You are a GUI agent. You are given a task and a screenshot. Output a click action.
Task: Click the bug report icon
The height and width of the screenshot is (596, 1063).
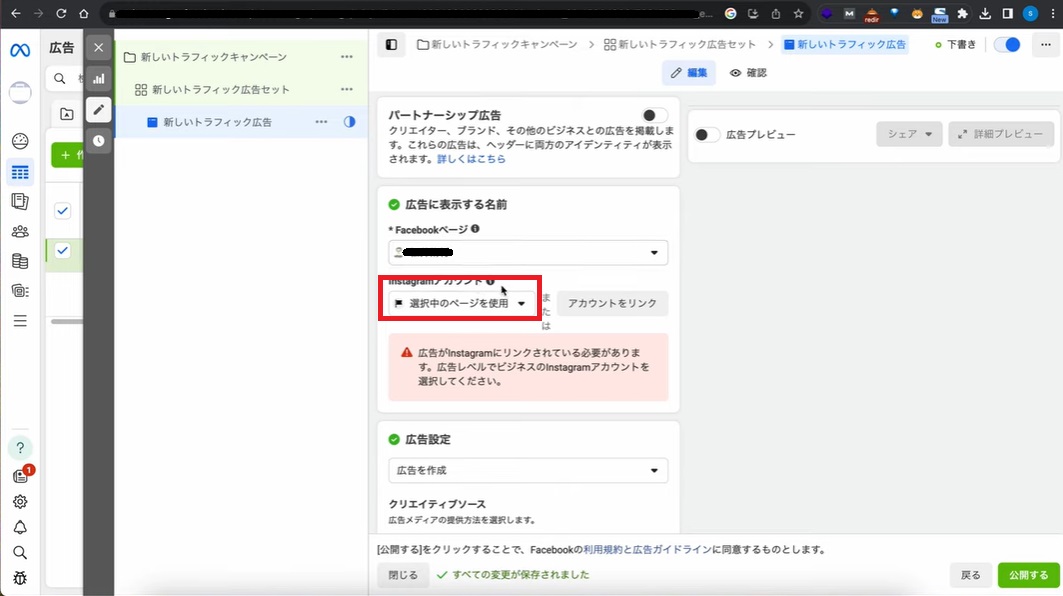[20, 578]
